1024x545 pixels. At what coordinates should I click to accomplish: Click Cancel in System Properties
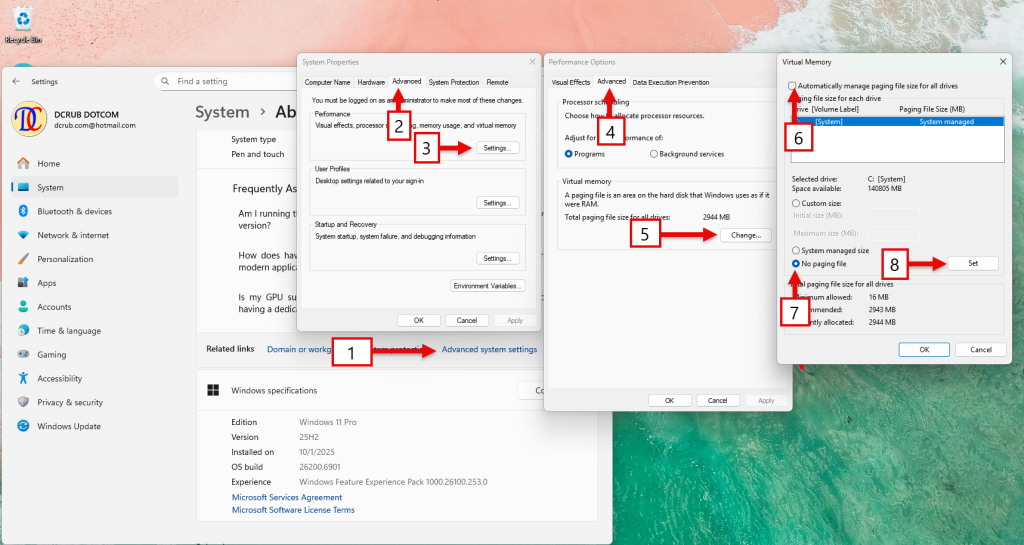467,320
